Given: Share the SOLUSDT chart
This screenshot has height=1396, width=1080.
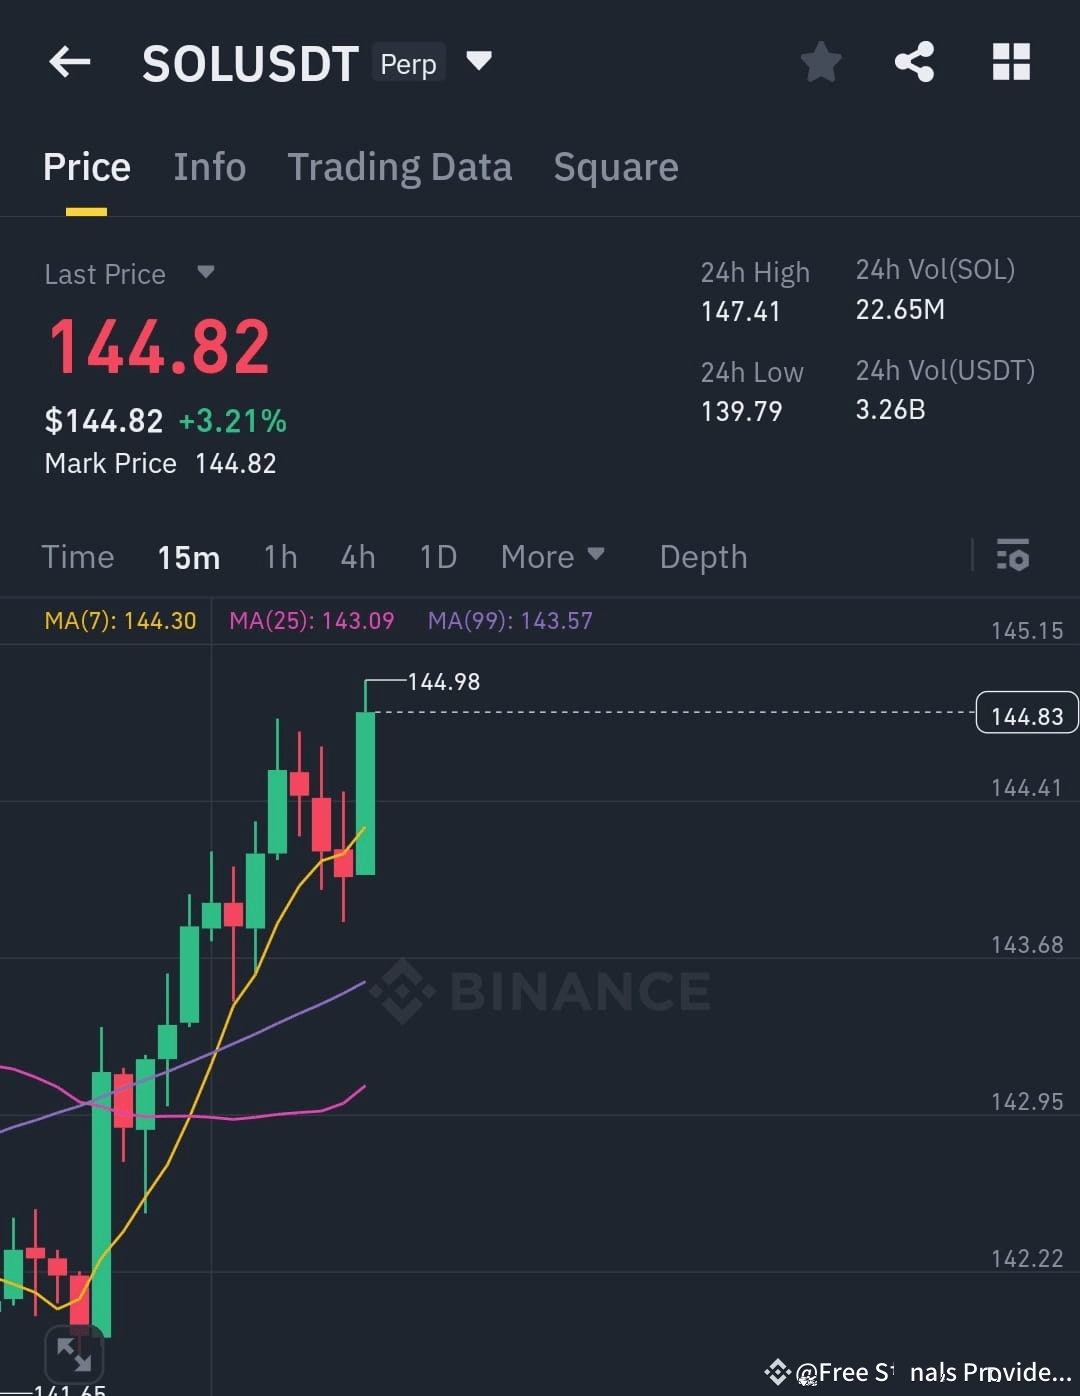Looking at the screenshot, I should [914, 61].
